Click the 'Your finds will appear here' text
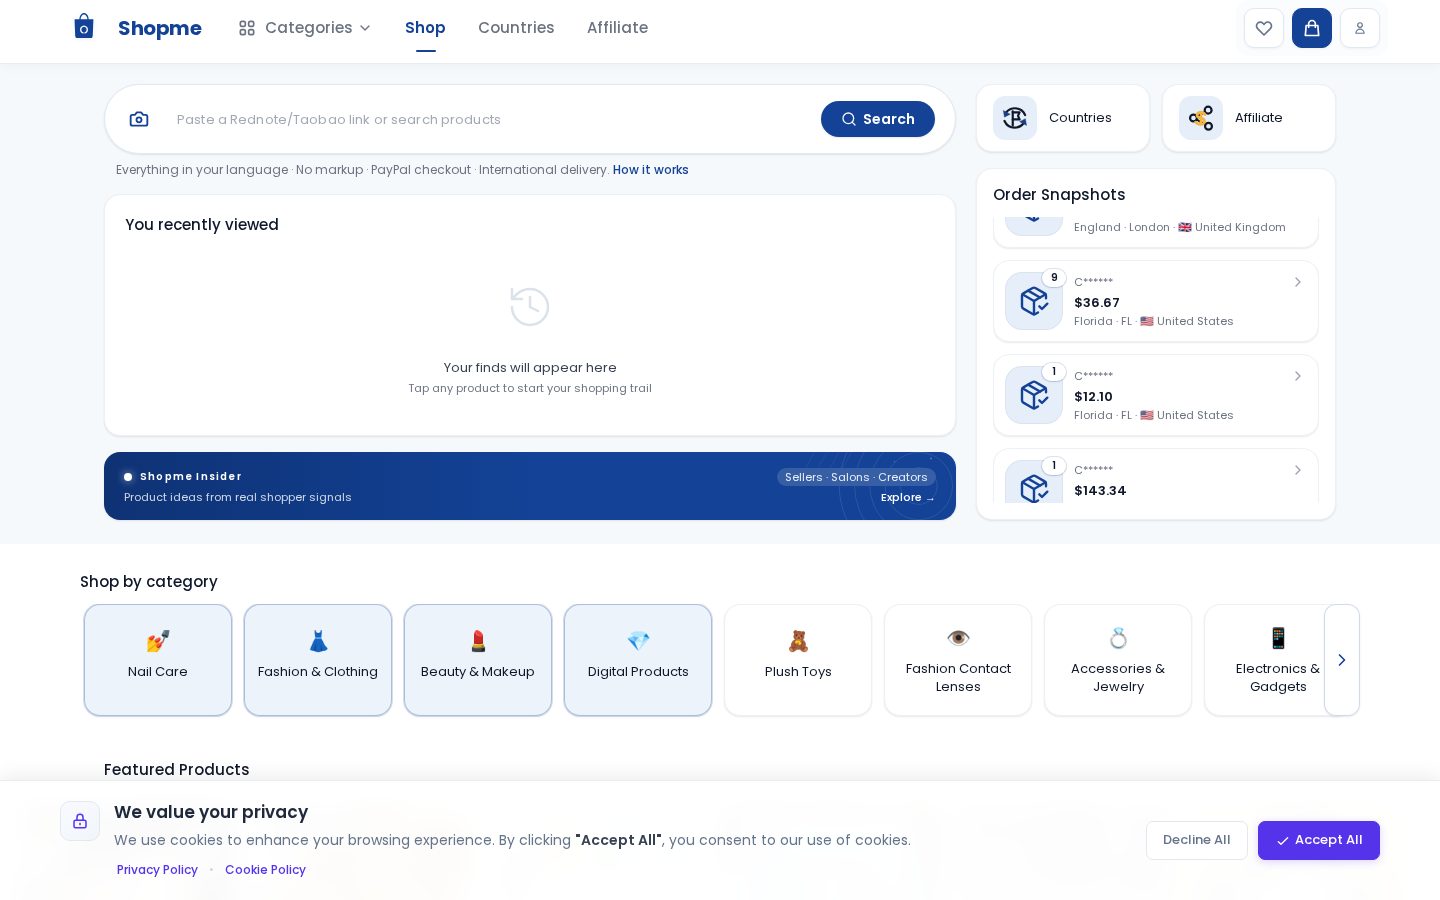Image resolution: width=1440 pixels, height=900 pixels. [x=530, y=368]
